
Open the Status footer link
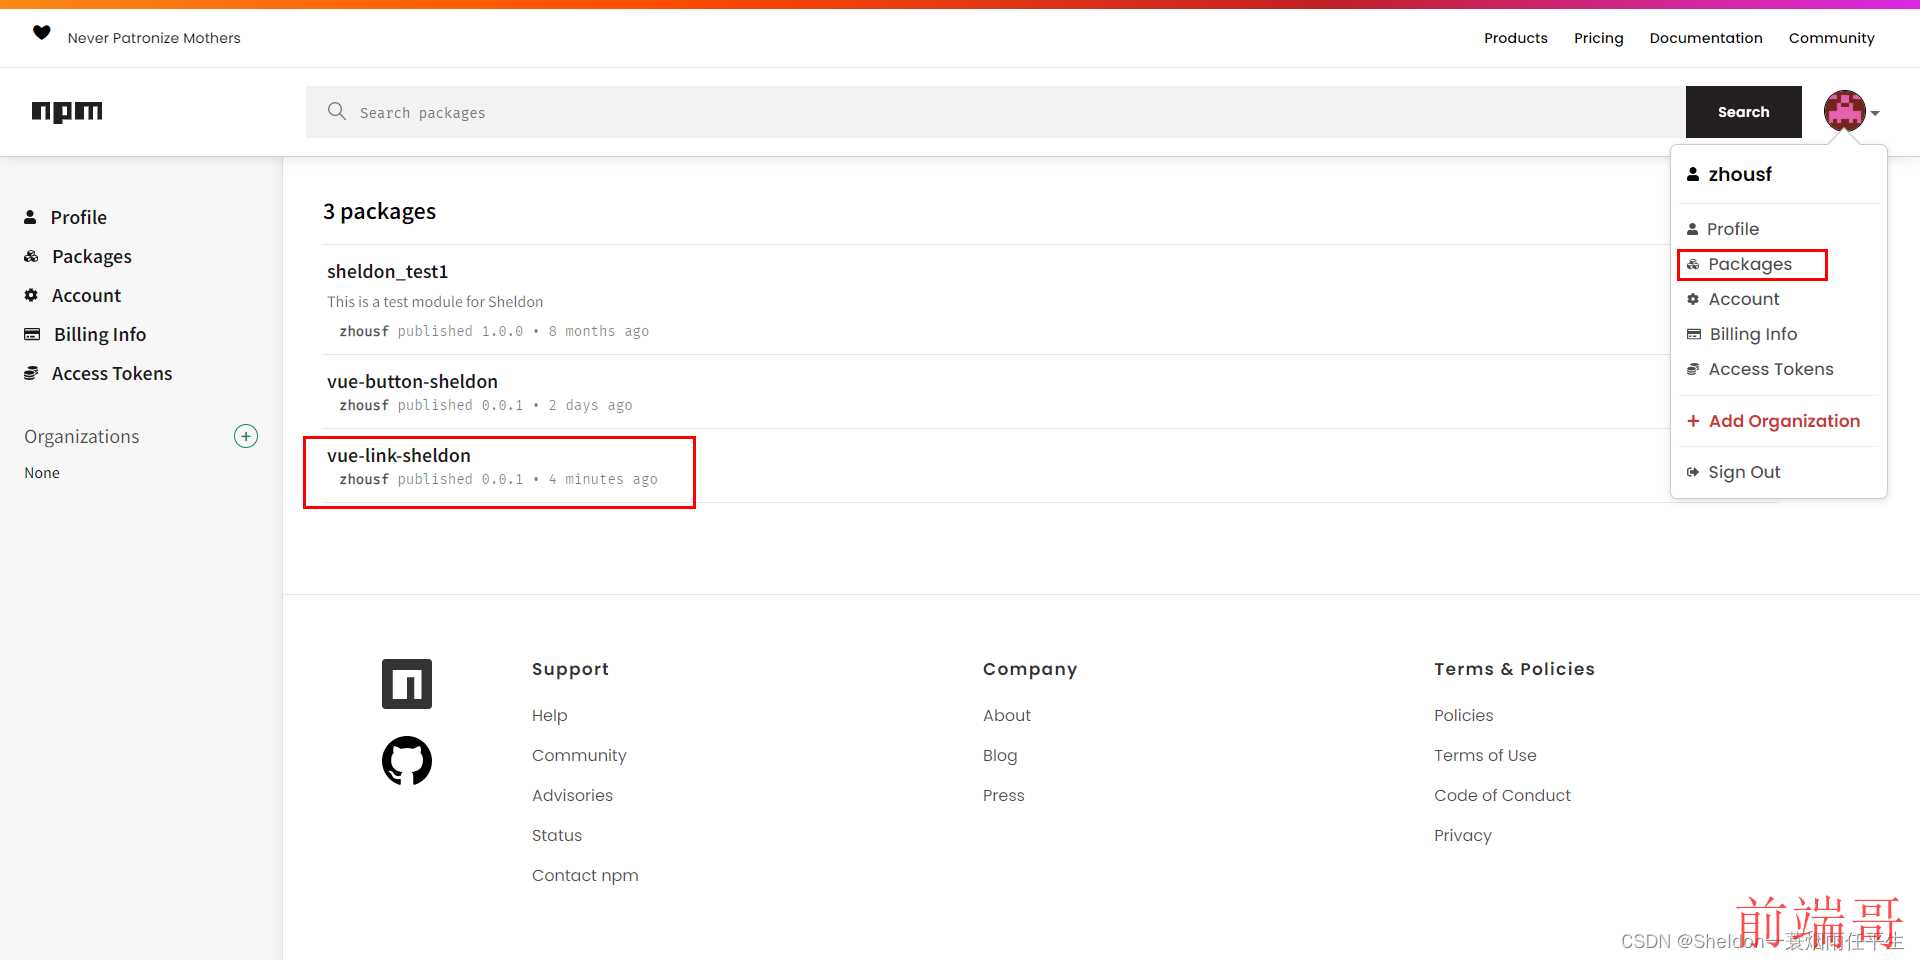(557, 835)
